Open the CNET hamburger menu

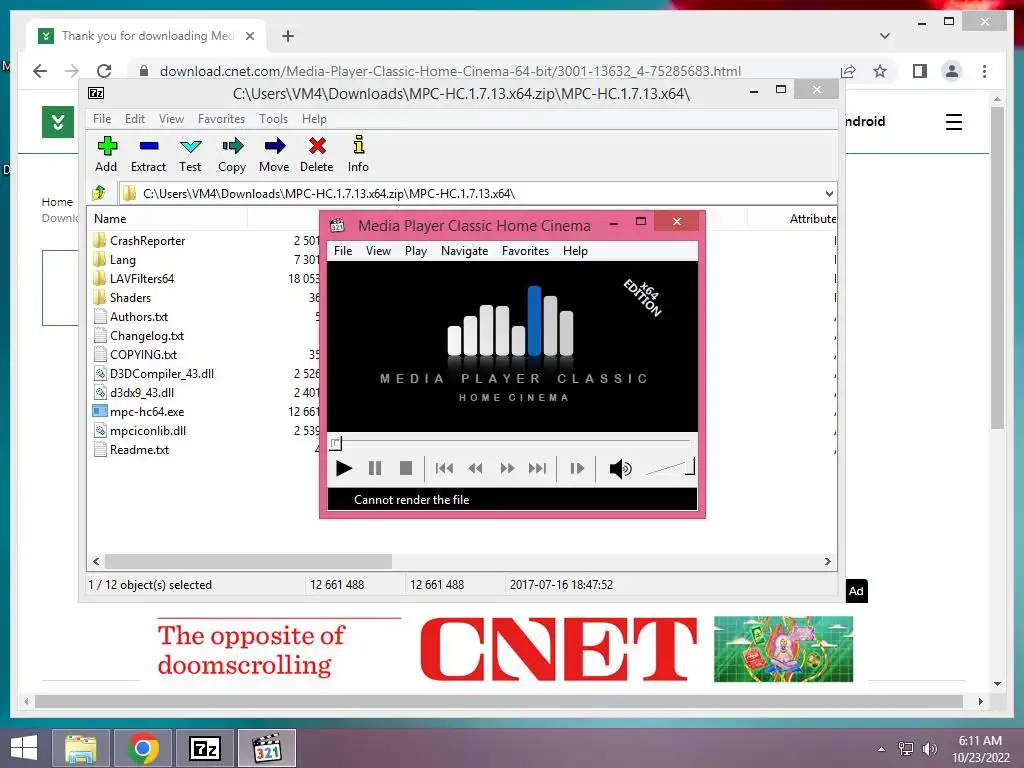tap(953, 121)
